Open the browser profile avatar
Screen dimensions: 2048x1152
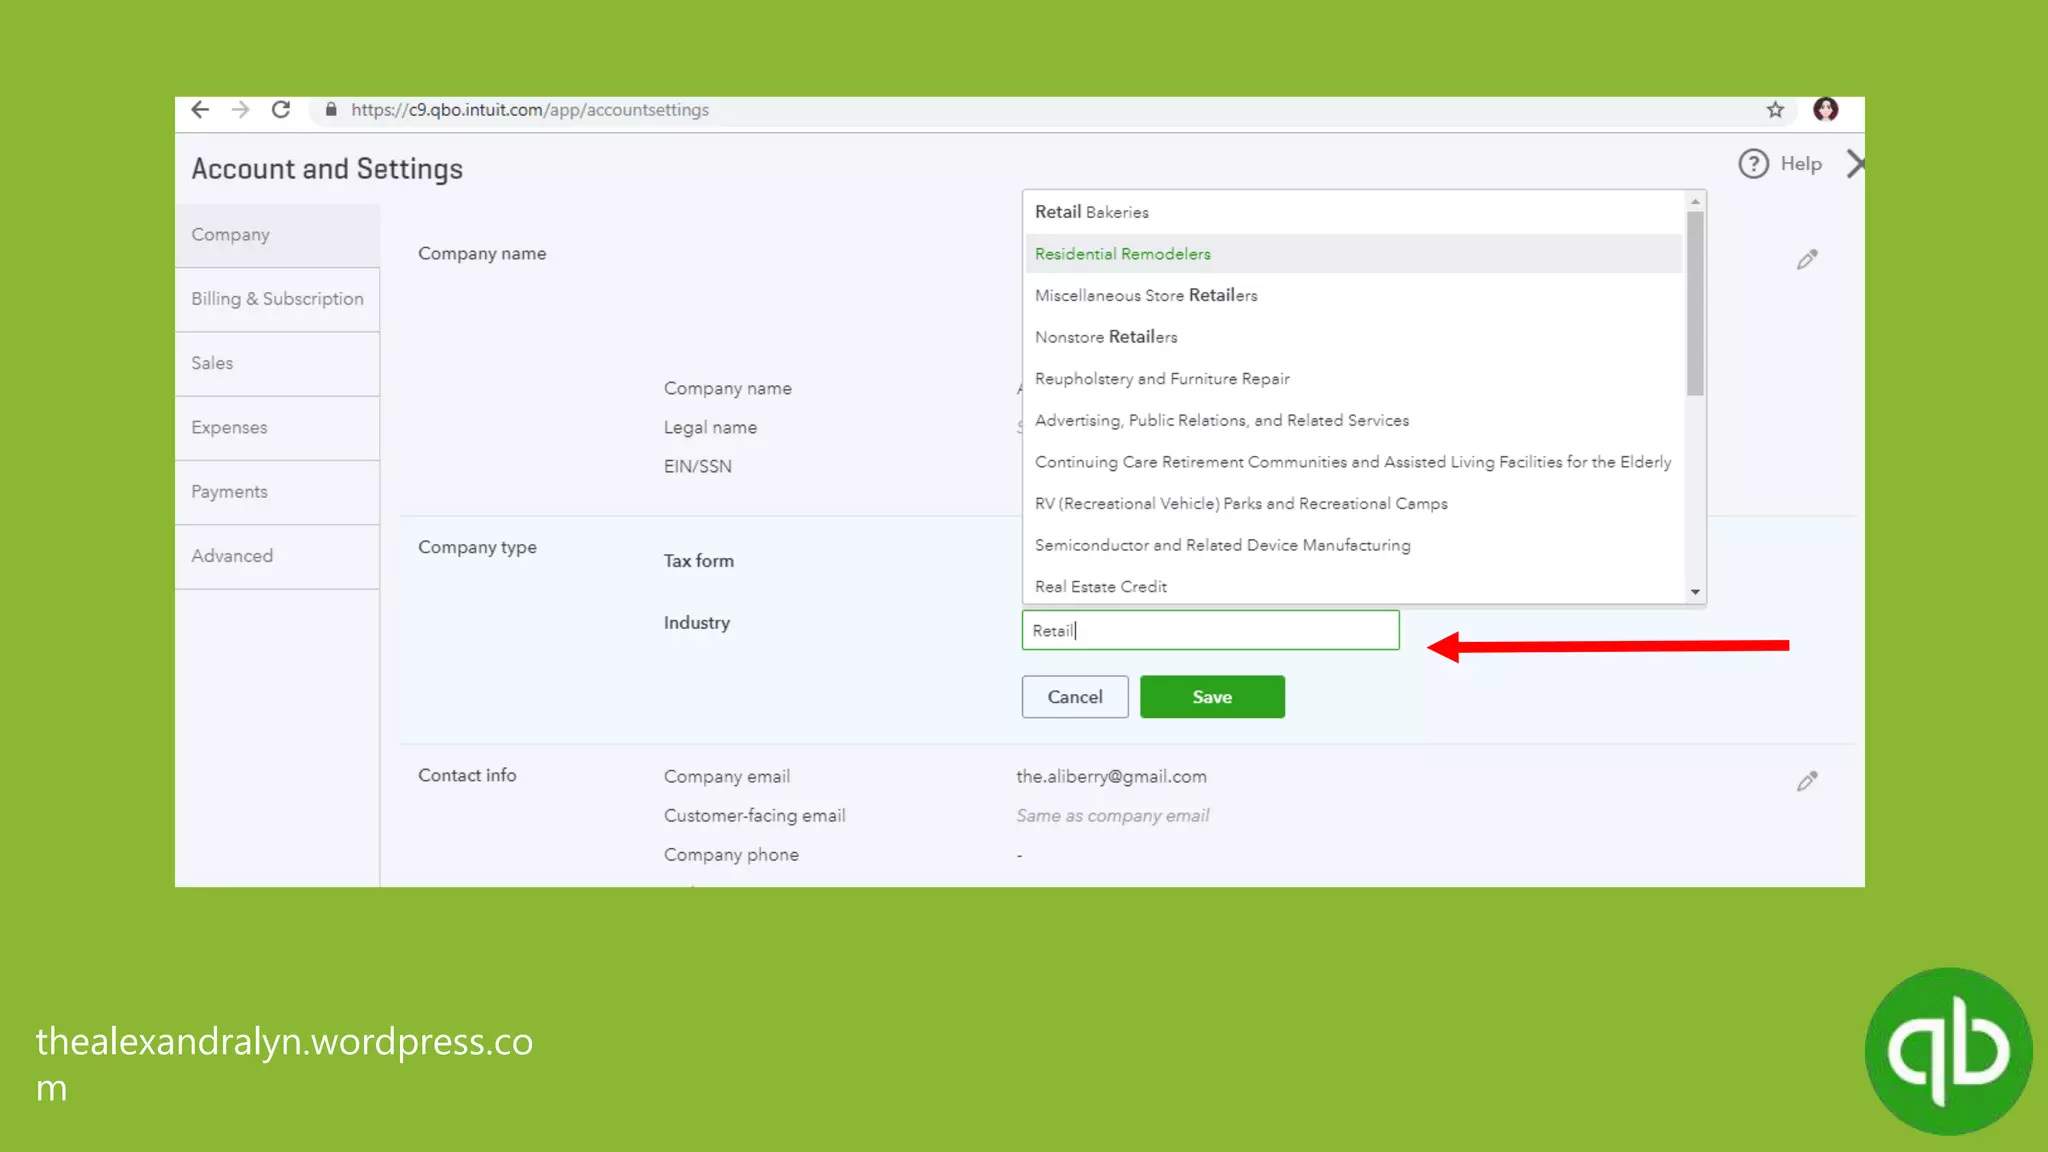click(x=1825, y=110)
